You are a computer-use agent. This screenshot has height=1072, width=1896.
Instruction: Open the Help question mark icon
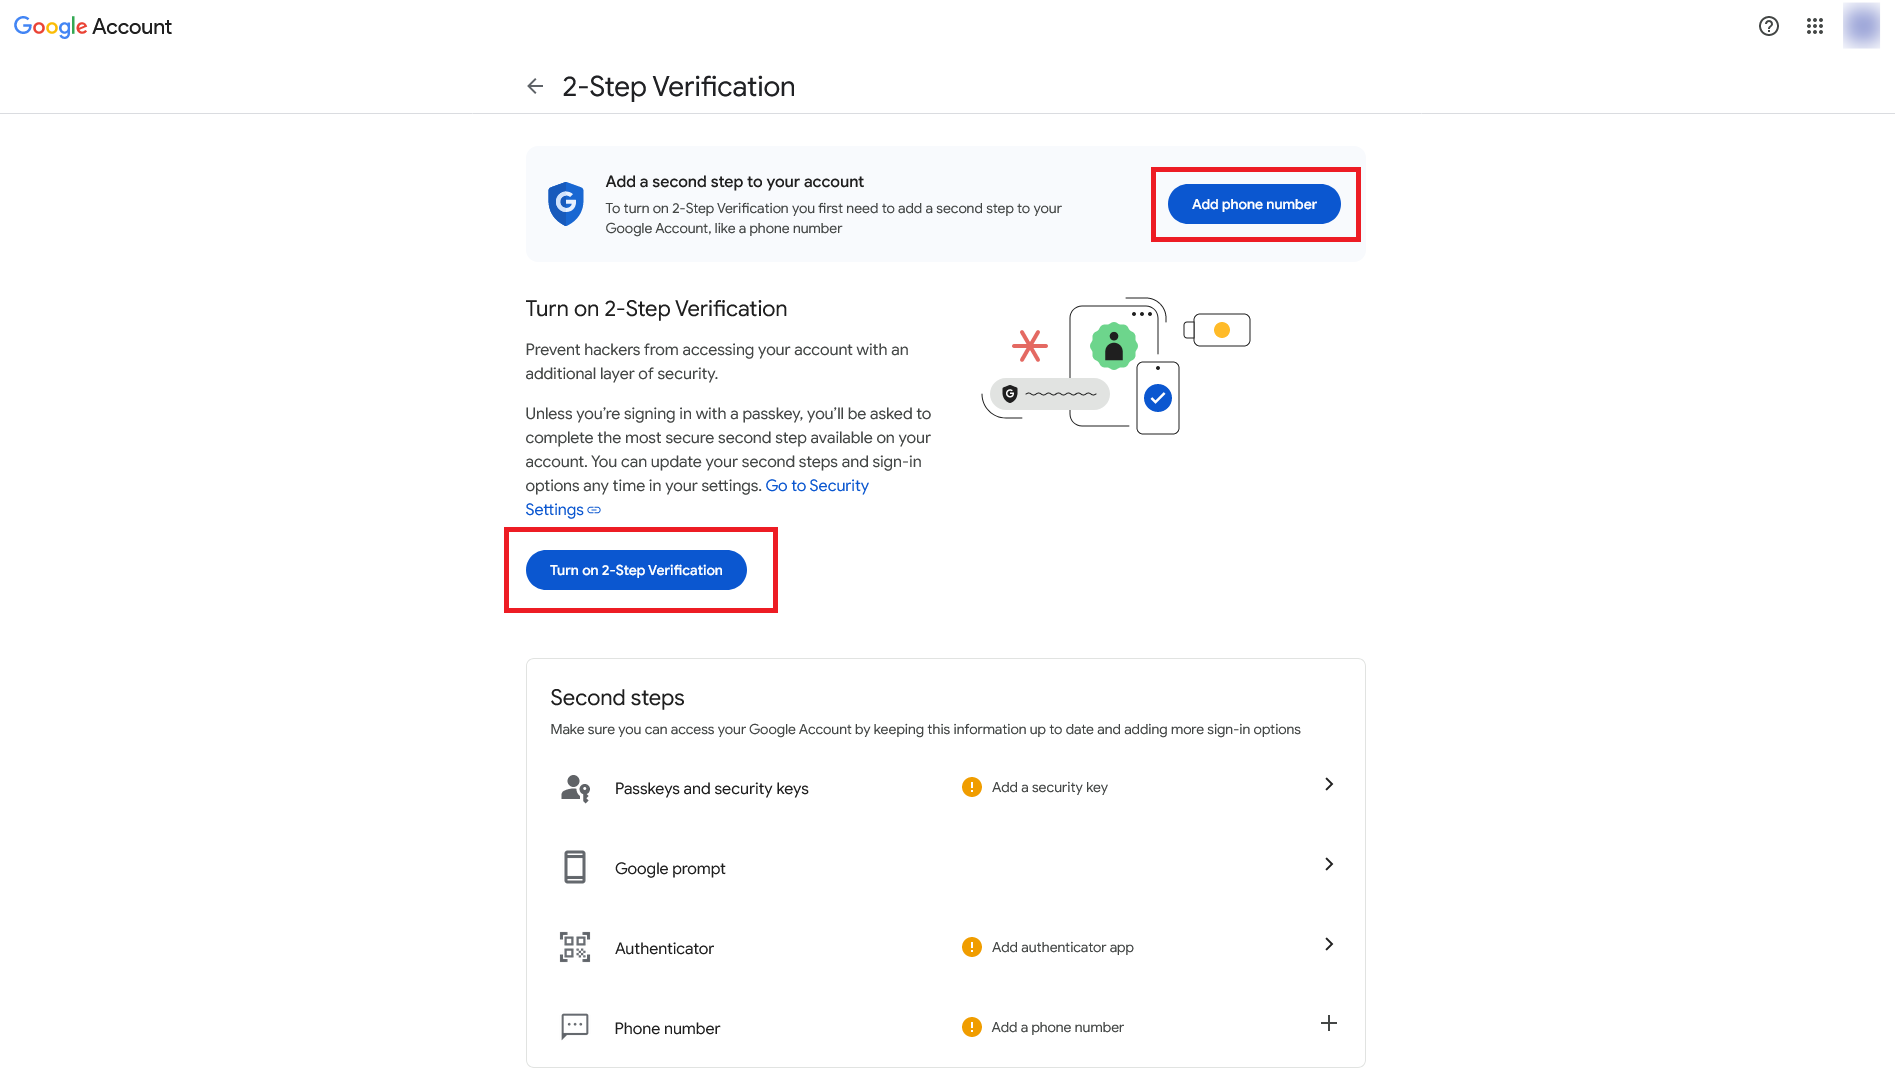[x=1769, y=27]
